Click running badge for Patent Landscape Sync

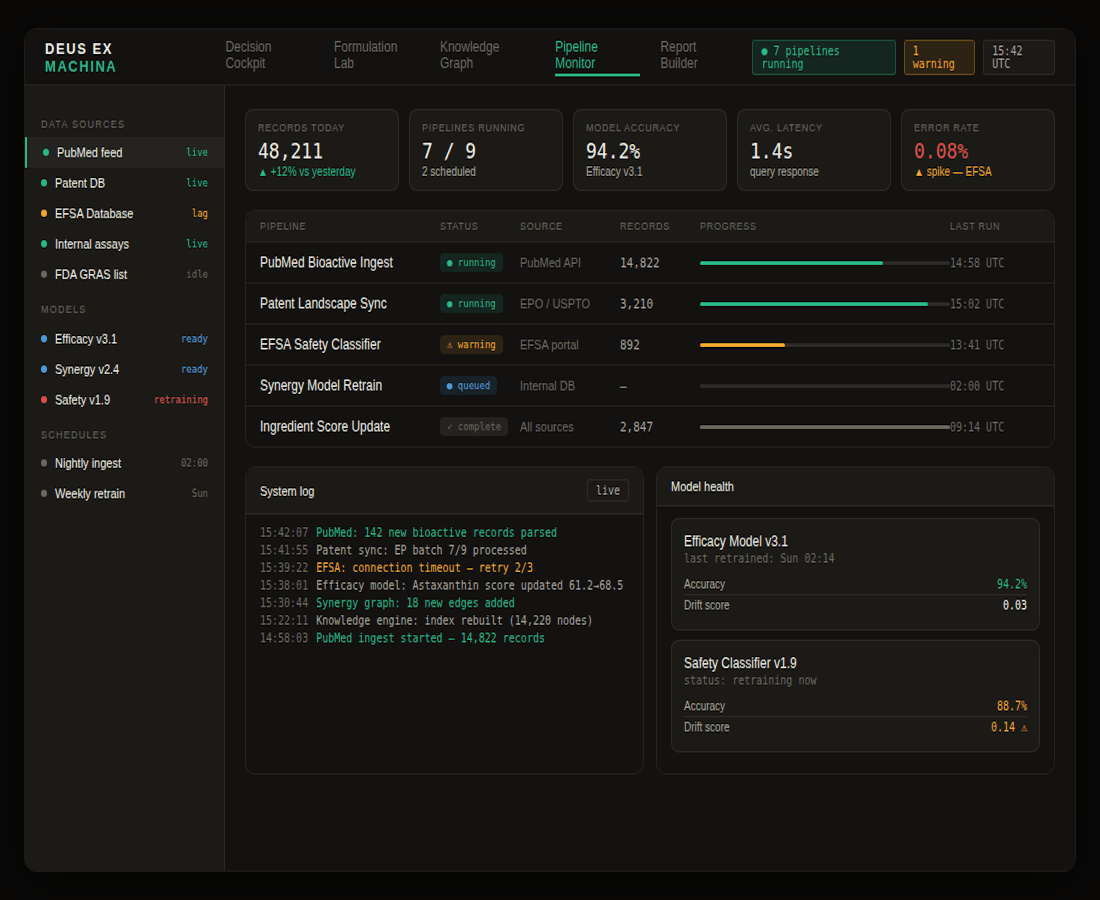(x=471, y=304)
